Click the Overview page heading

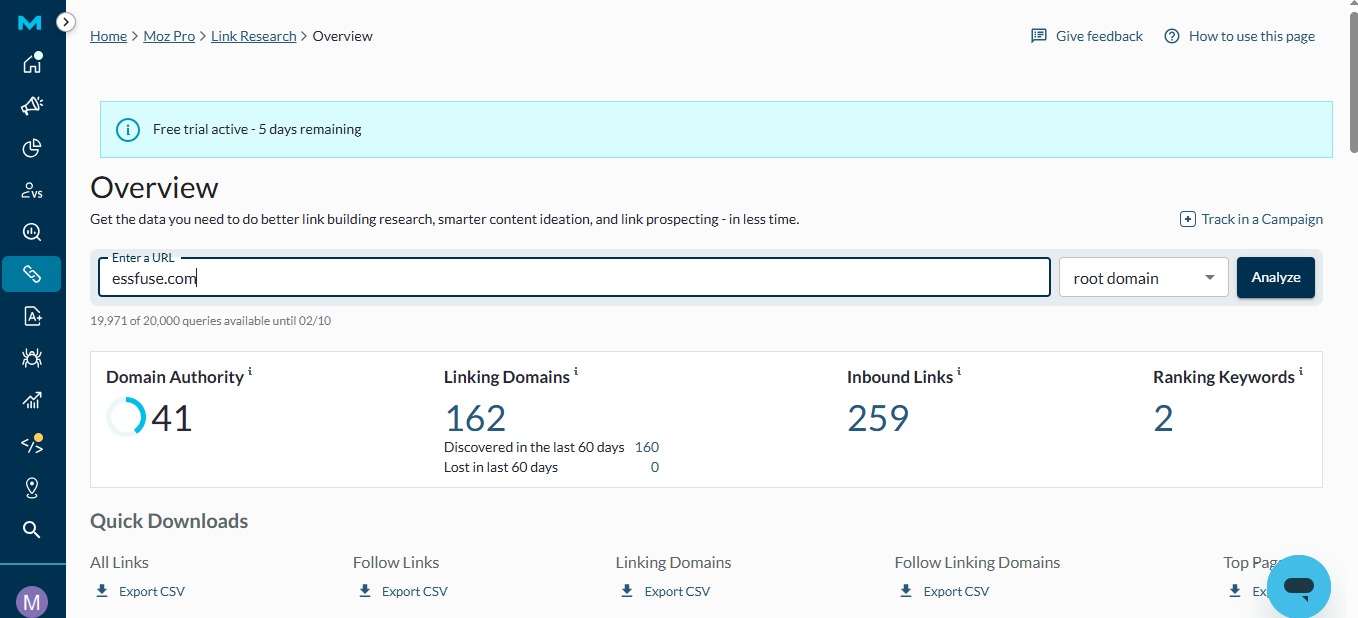(154, 188)
